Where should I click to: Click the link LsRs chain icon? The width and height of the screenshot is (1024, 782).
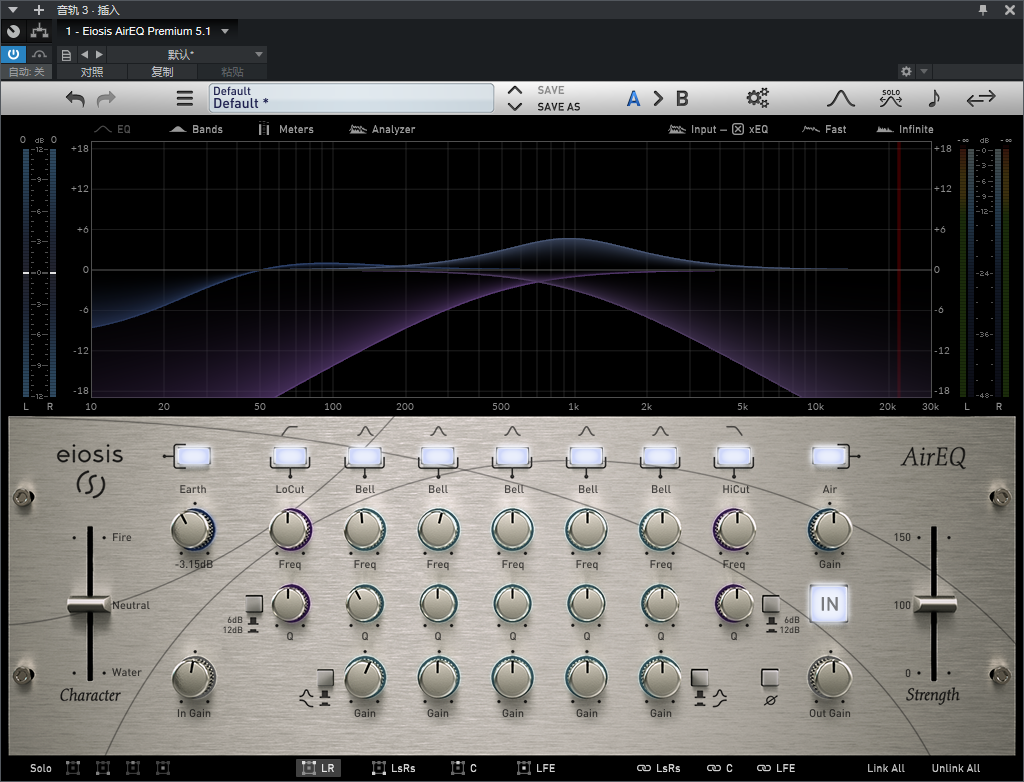click(658, 768)
